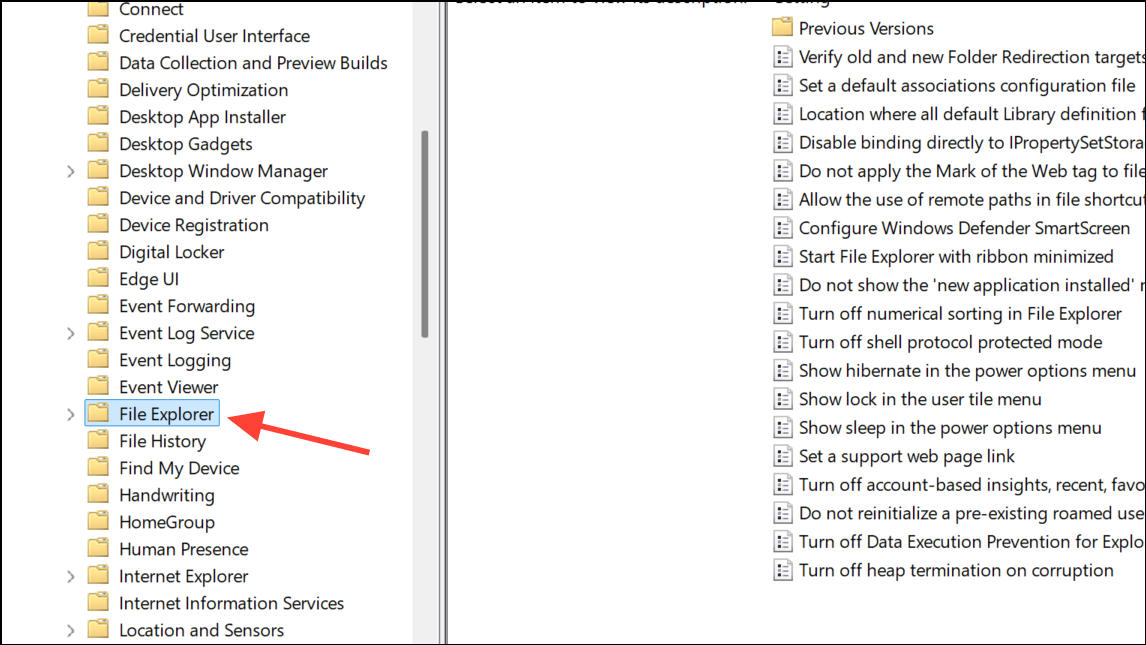Select Delivery Optimization in the tree

click(x=203, y=90)
